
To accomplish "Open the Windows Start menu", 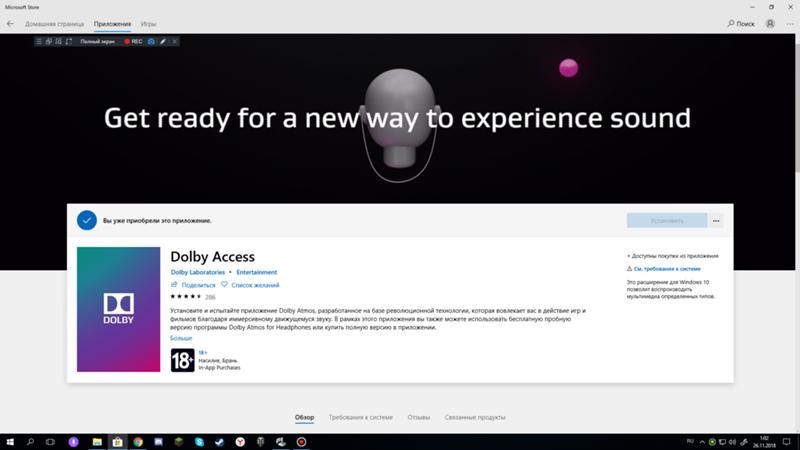I will [x=10, y=442].
